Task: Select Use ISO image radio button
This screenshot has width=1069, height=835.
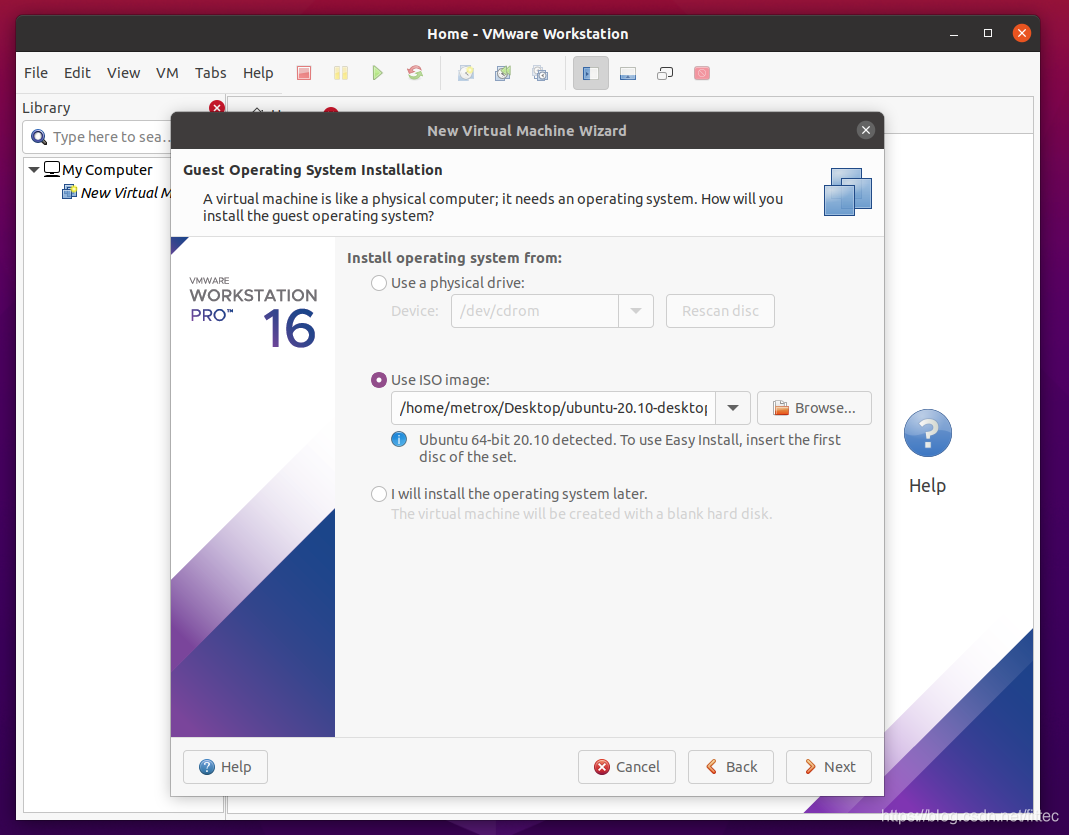Action: click(x=378, y=380)
